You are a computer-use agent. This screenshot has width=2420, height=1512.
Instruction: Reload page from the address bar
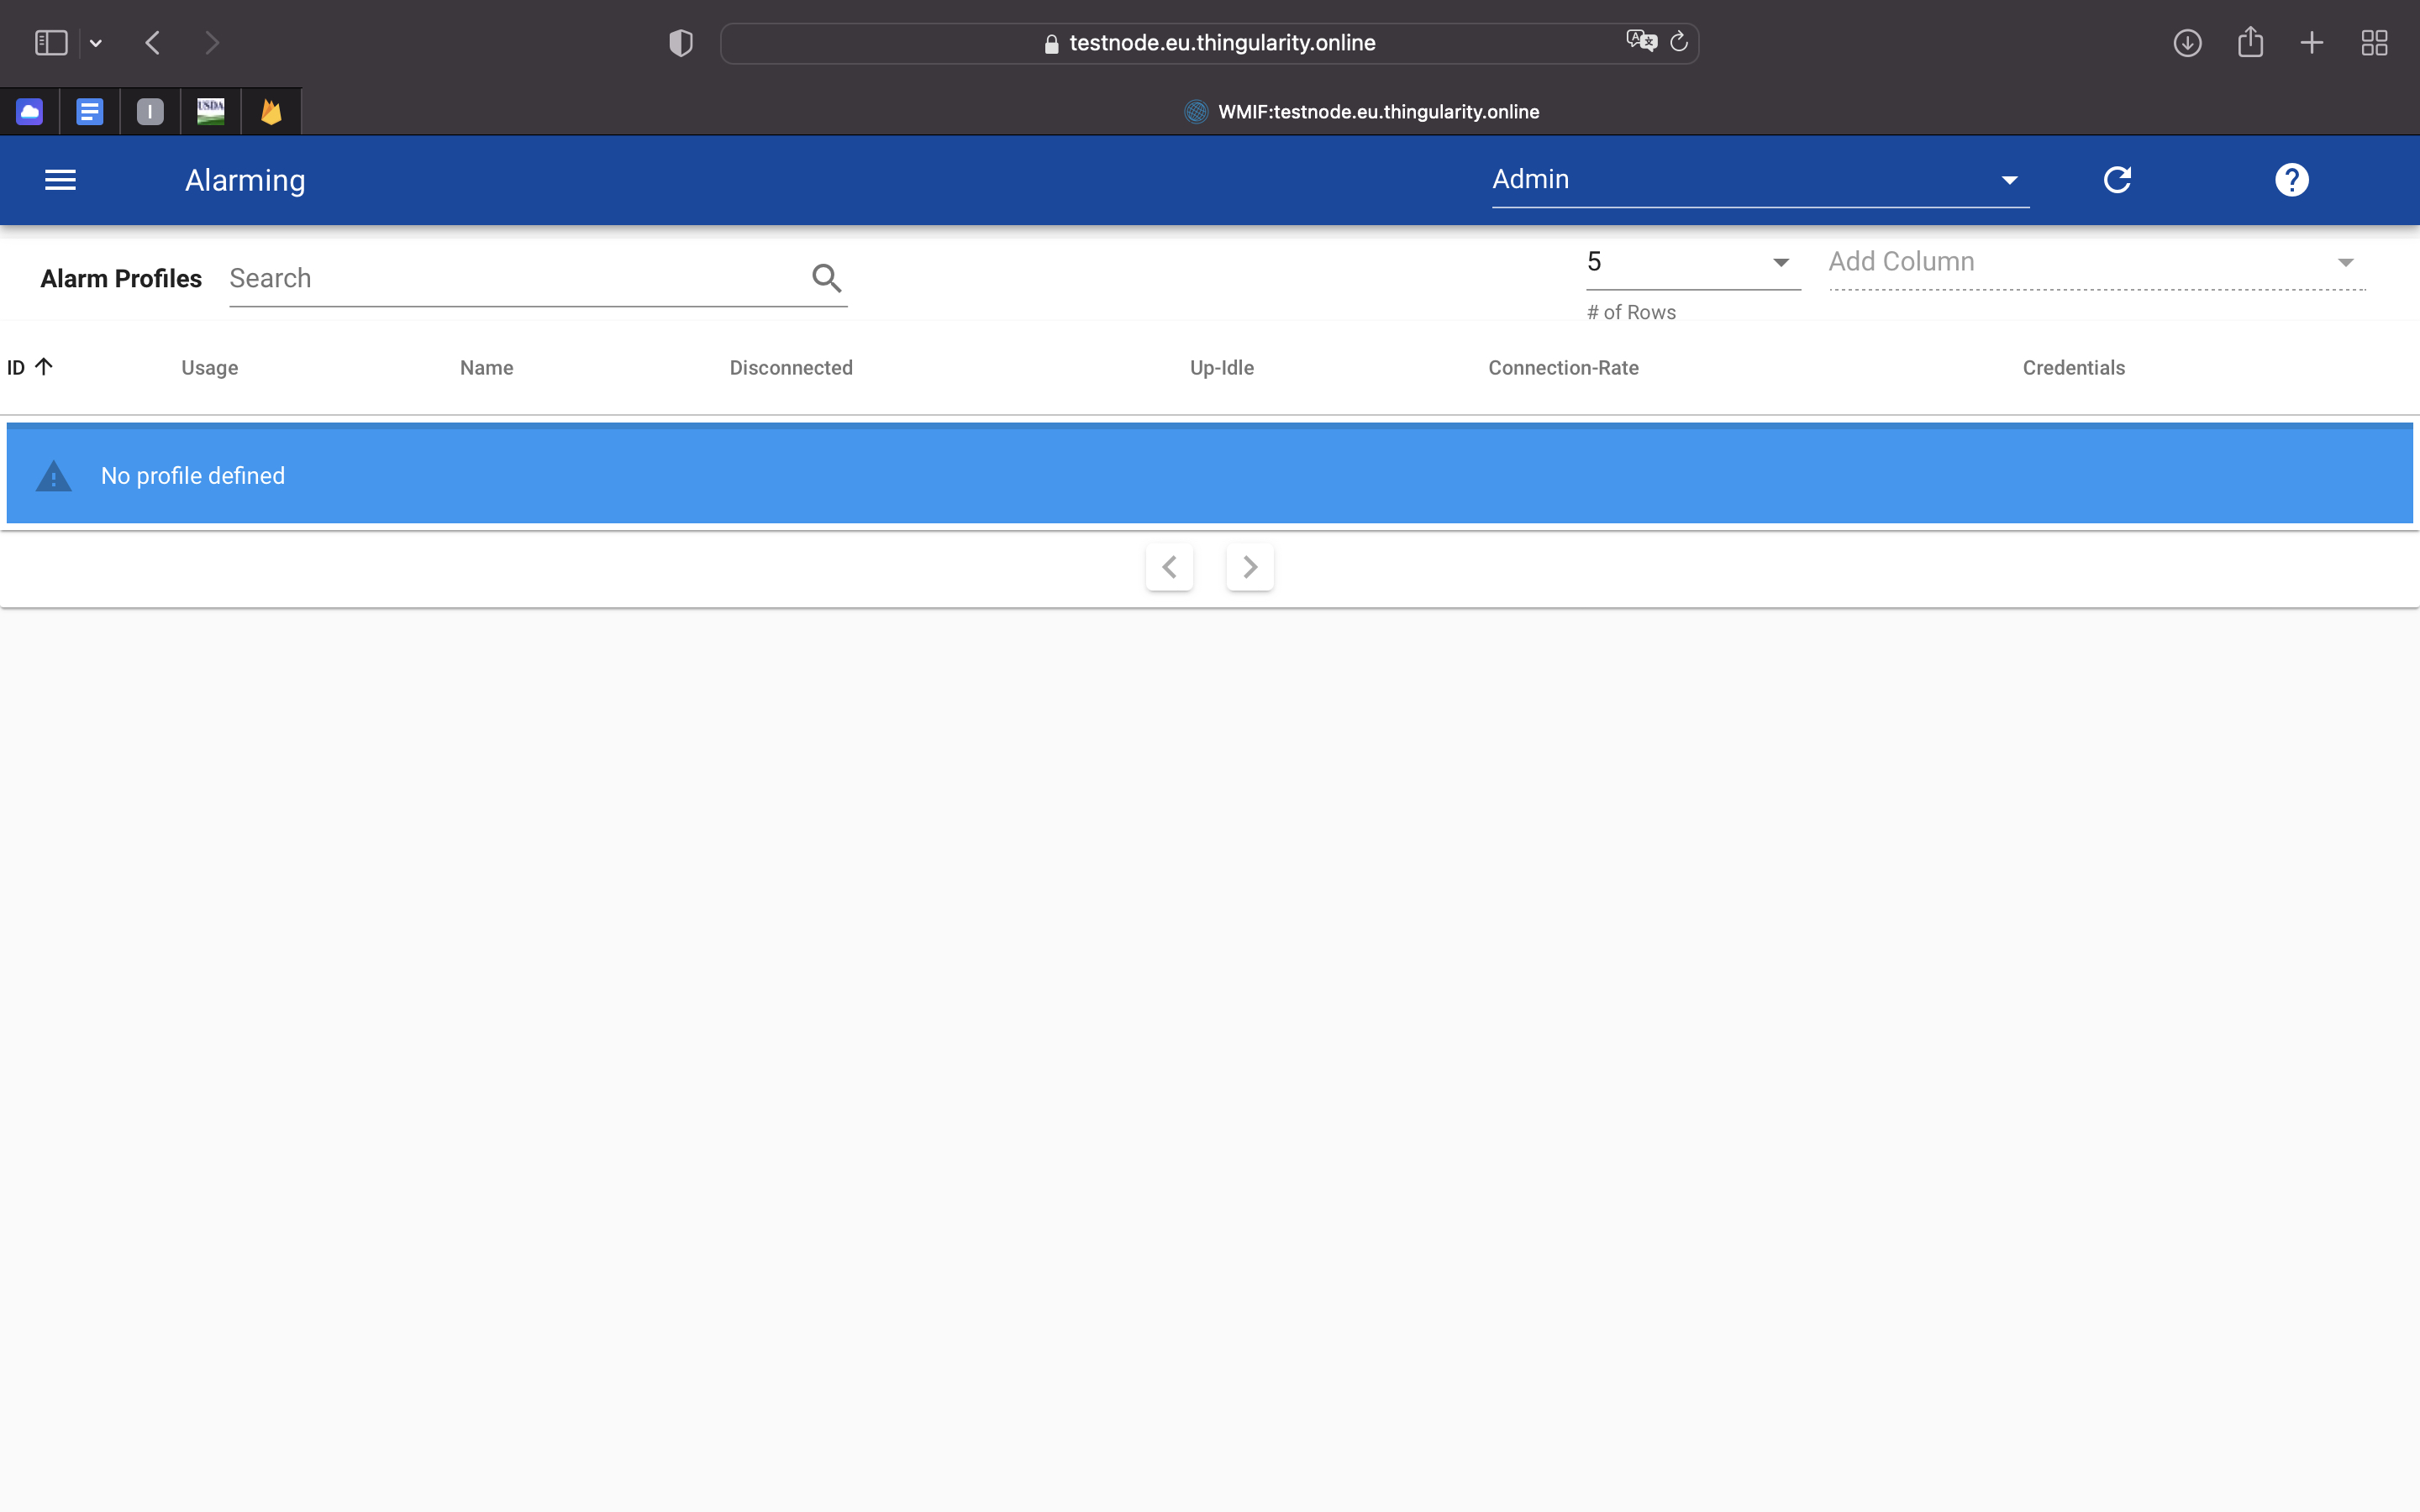(x=1679, y=42)
